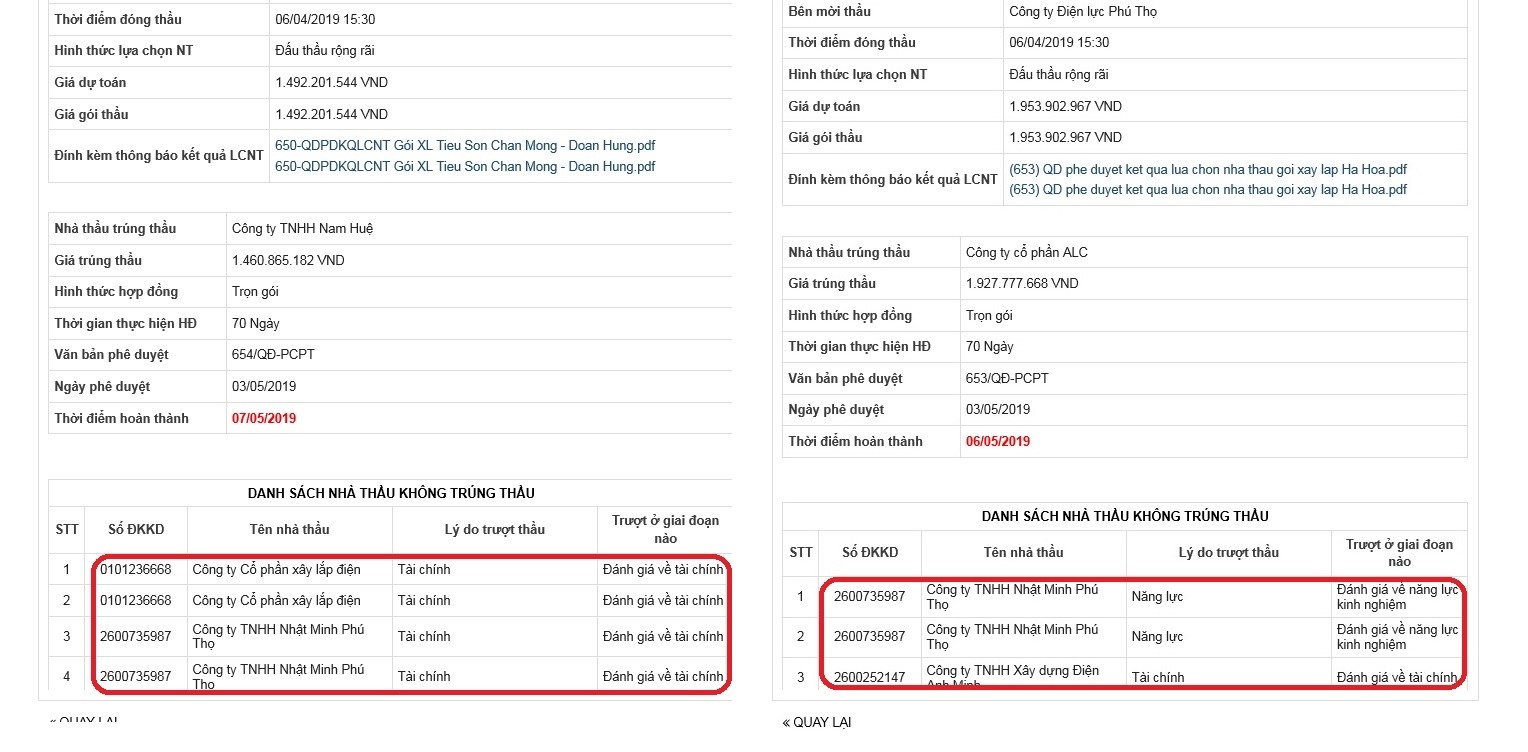Click Bên mời thầu label
Screen dimensions: 1528x752
pyautogui.click(x=829, y=12)
